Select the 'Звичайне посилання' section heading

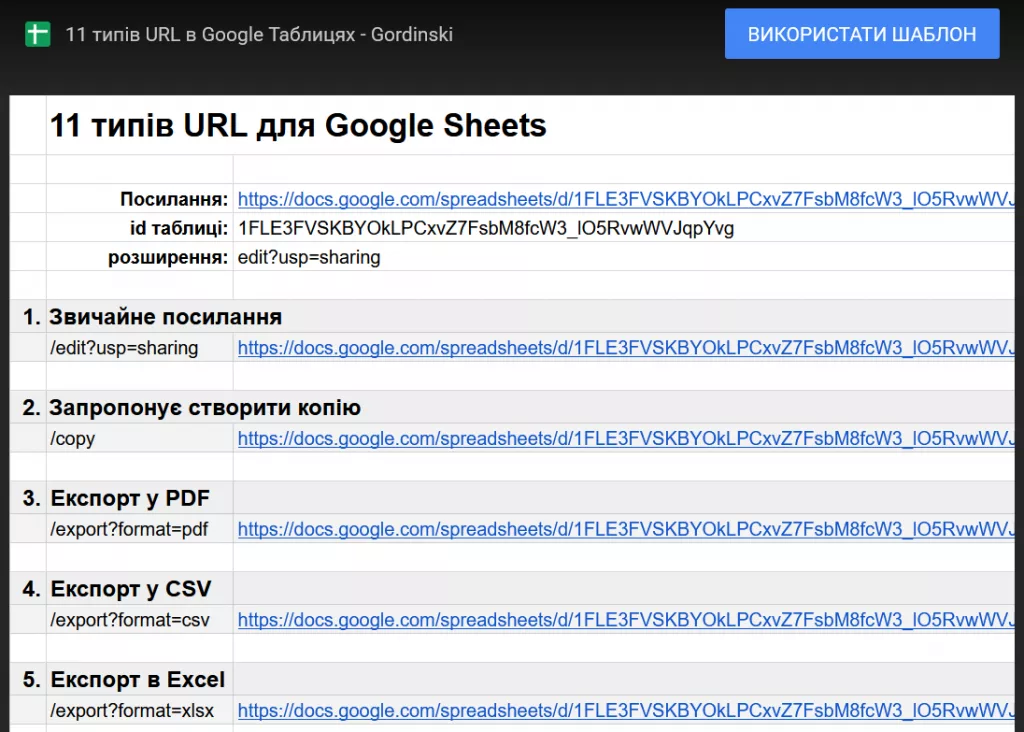[x=165, y=317]
